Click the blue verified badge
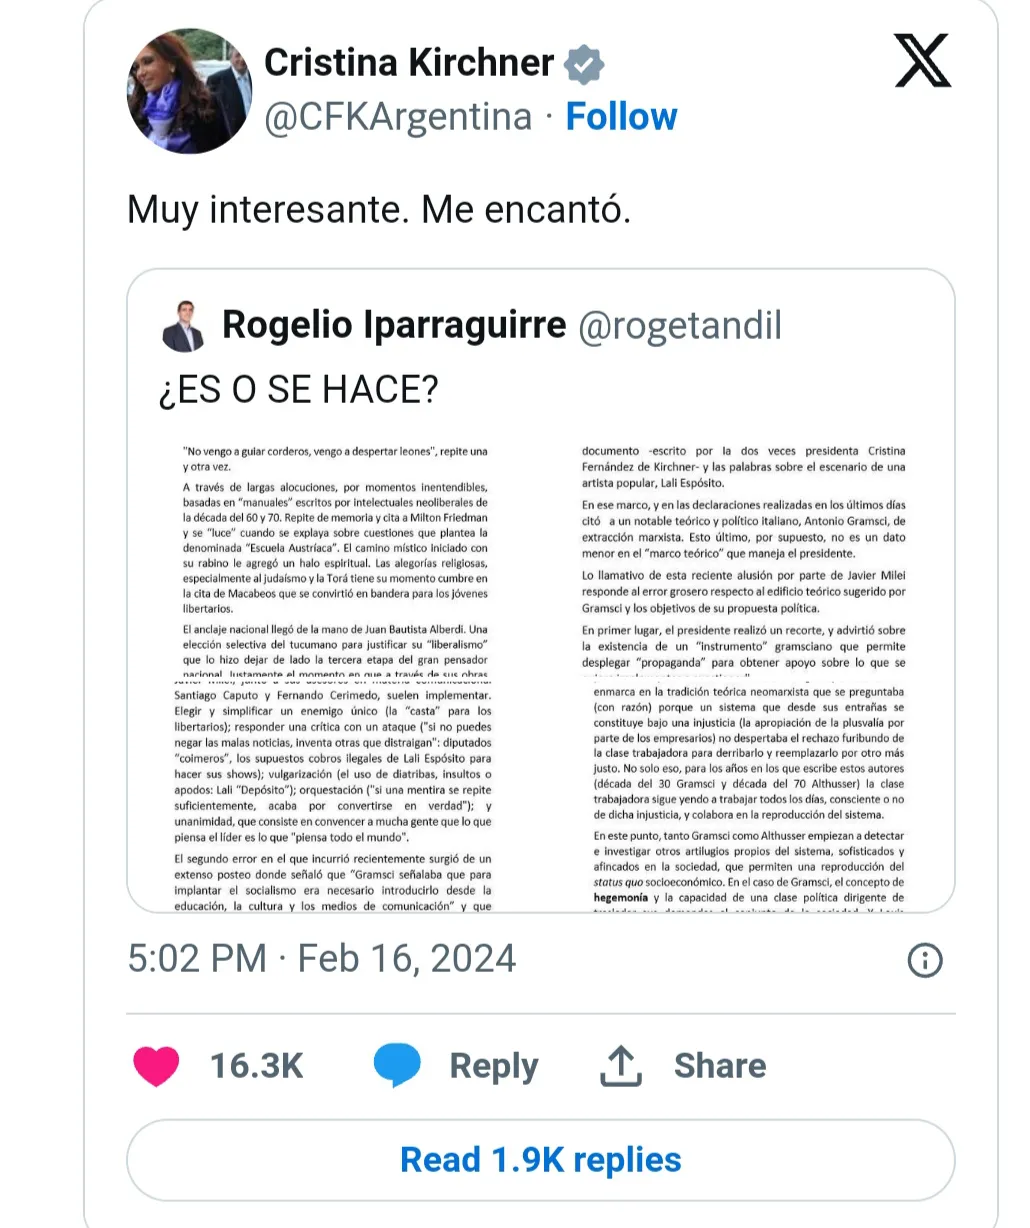The image size is (1030, 1228). 584,64
